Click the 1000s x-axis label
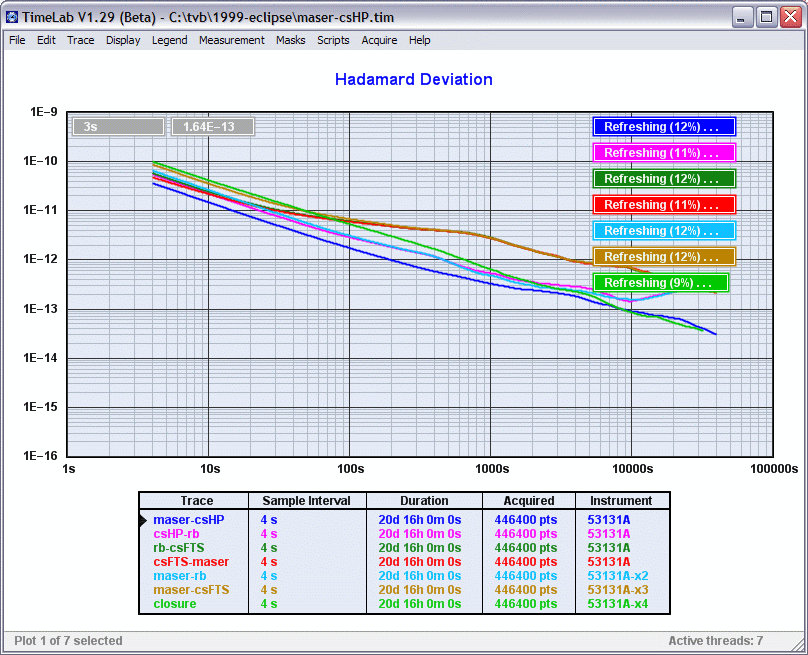This screenshot has width=808, height=655. tap(492, 468)
